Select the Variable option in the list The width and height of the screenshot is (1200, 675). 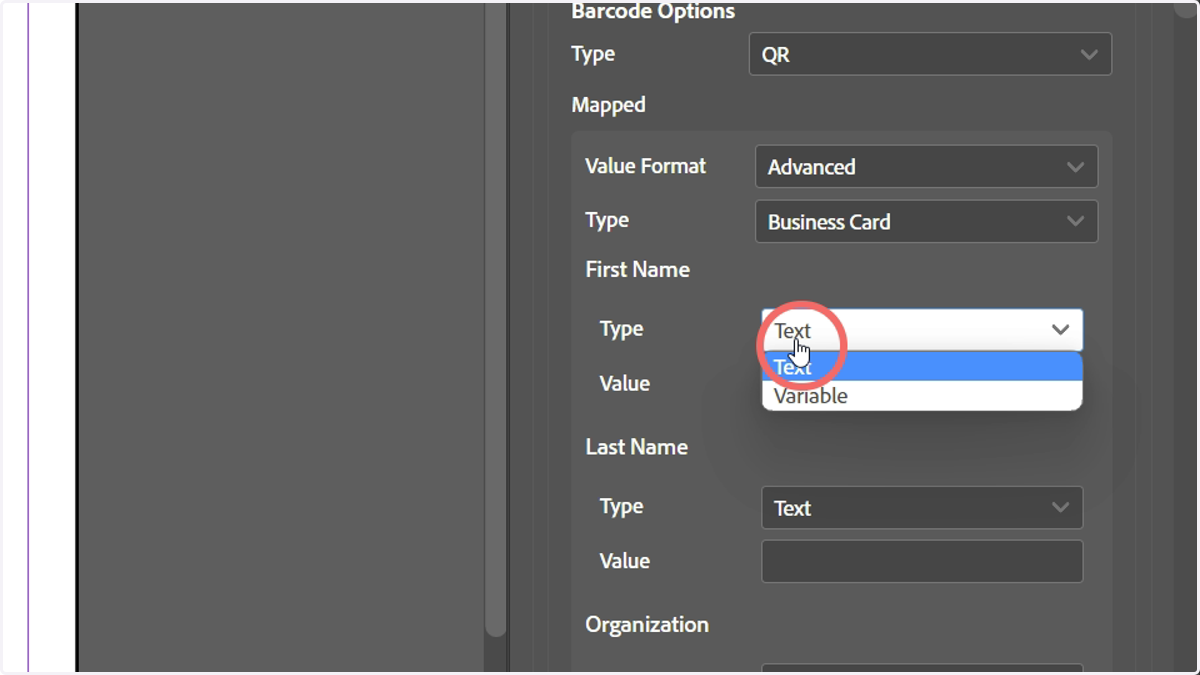pyautogui.click(x=922, y=396)
